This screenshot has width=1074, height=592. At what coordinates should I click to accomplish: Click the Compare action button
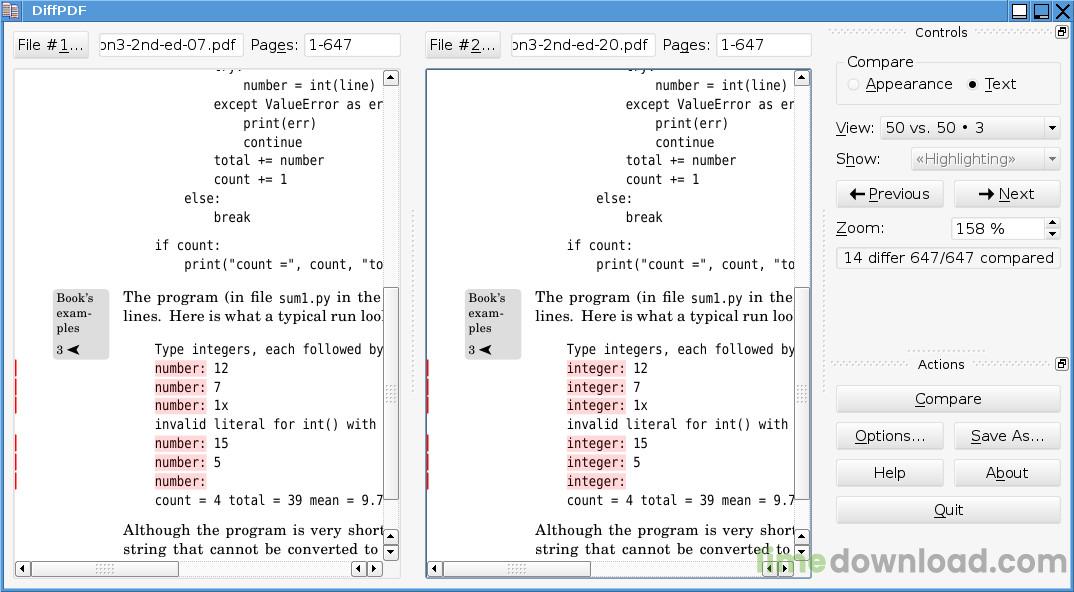click(948, 399)
